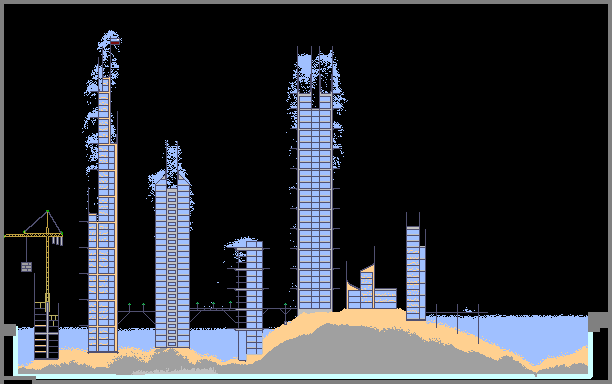This screenshot has width=612, height=384.
Task: Select the tall central skyscraper's window grid
Action: (x=315, y=202)
